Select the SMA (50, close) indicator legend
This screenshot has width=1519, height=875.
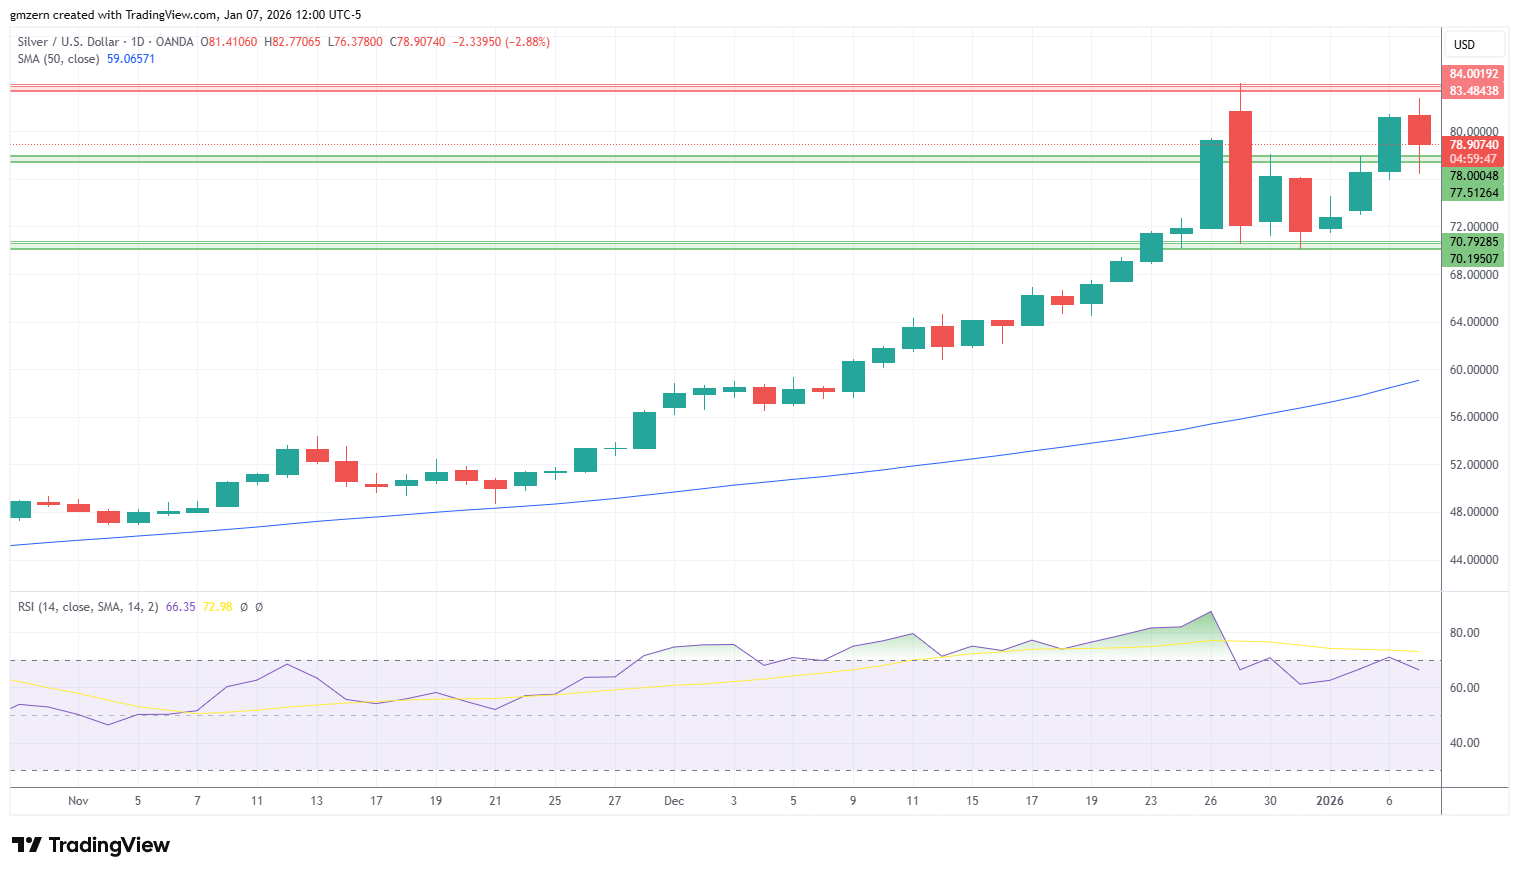click(x=58, y=59)
